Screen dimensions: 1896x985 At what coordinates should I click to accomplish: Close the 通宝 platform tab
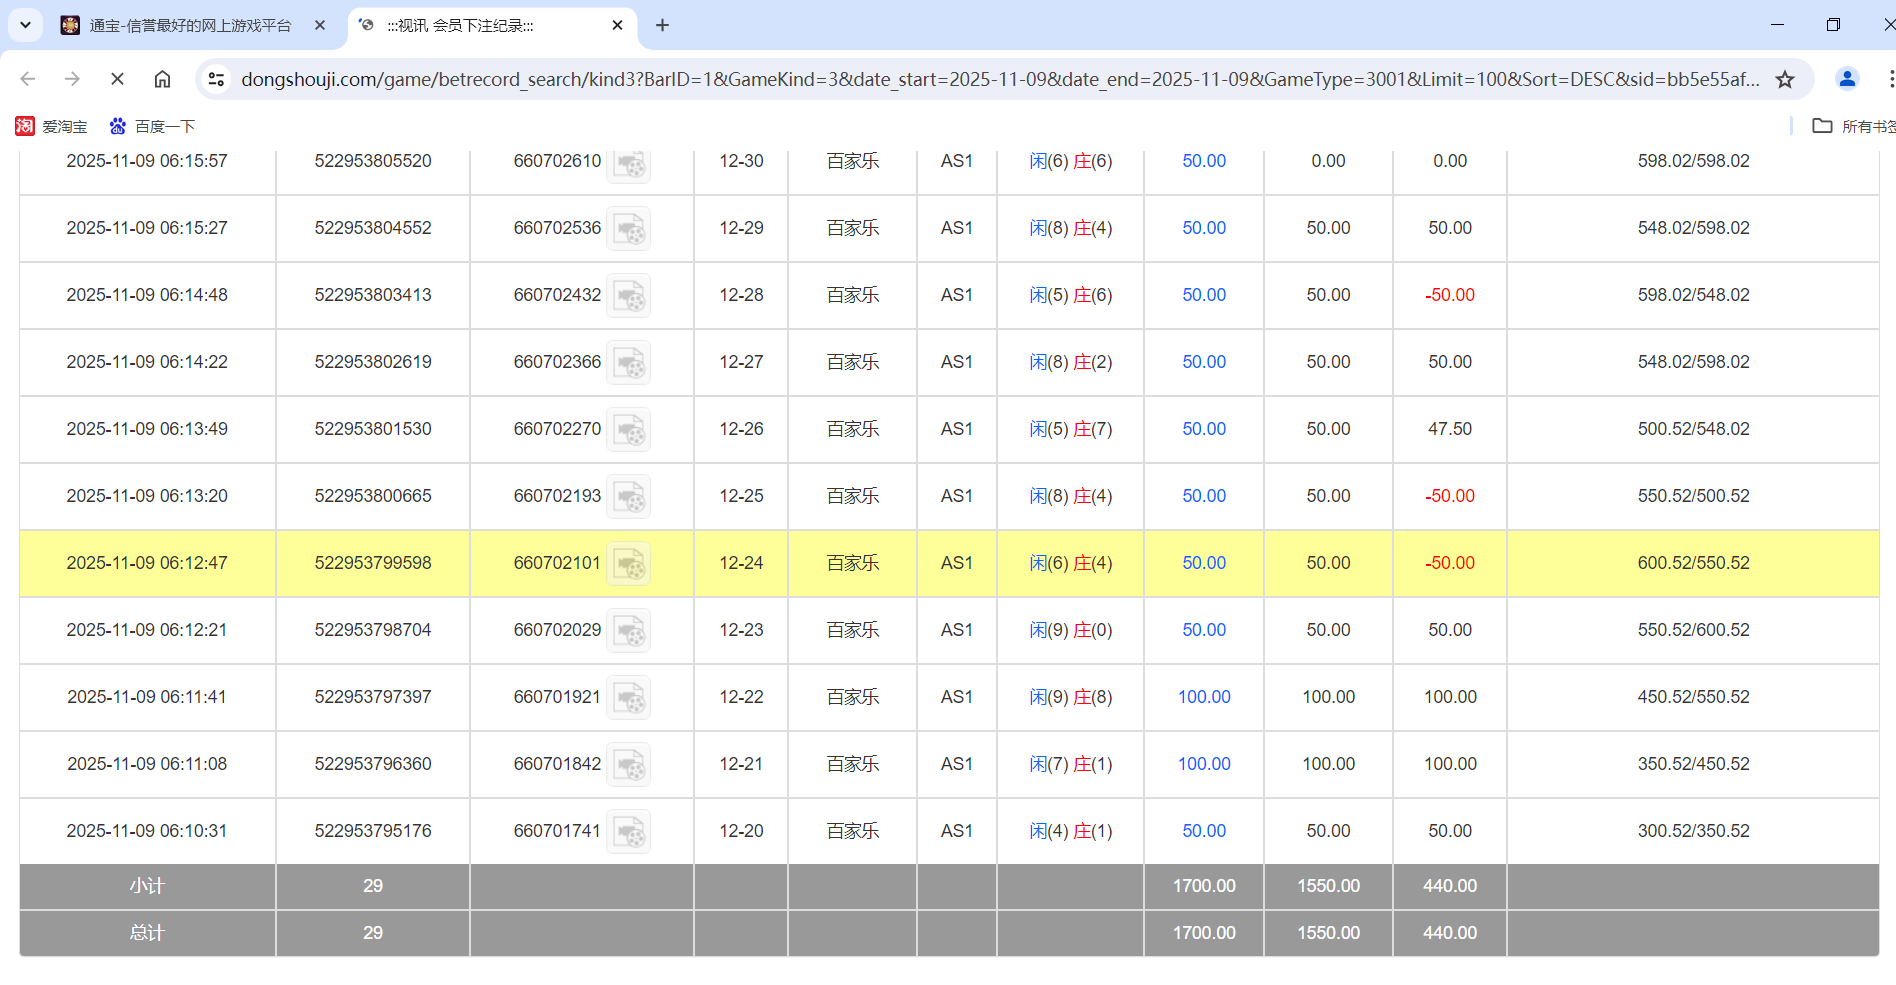point(320,25)
